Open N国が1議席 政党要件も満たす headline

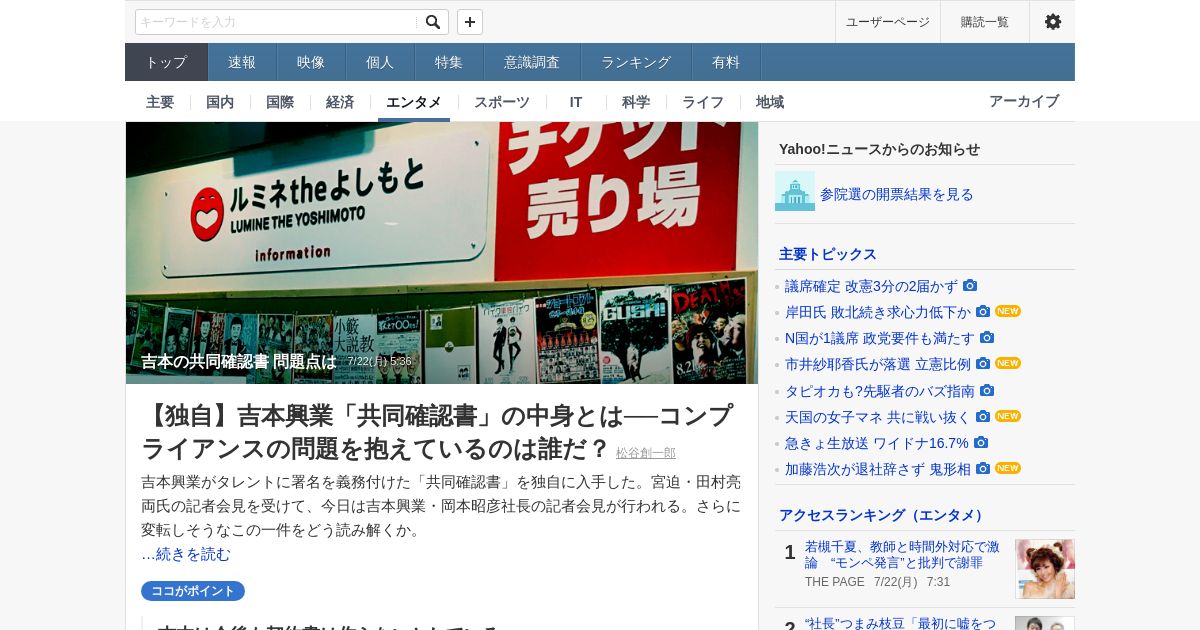coord(880,338)
